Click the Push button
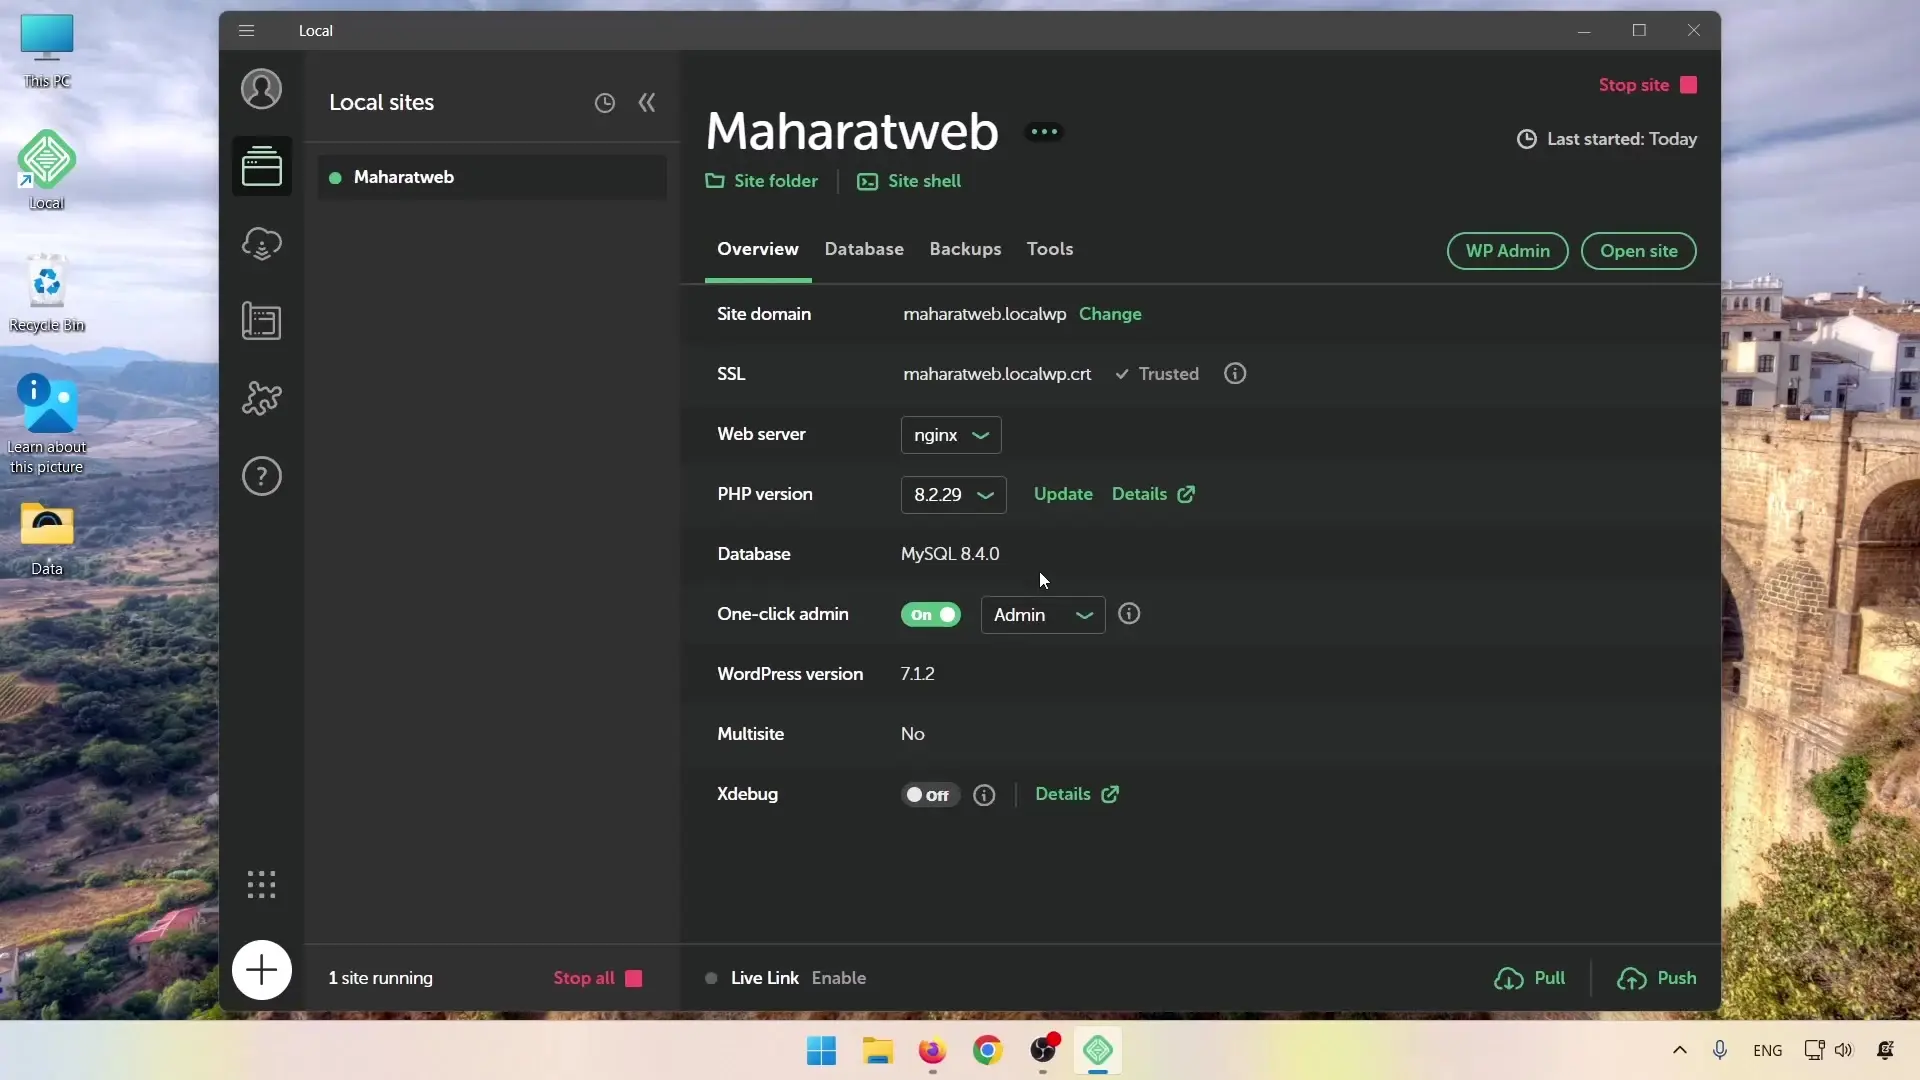 1656,978
